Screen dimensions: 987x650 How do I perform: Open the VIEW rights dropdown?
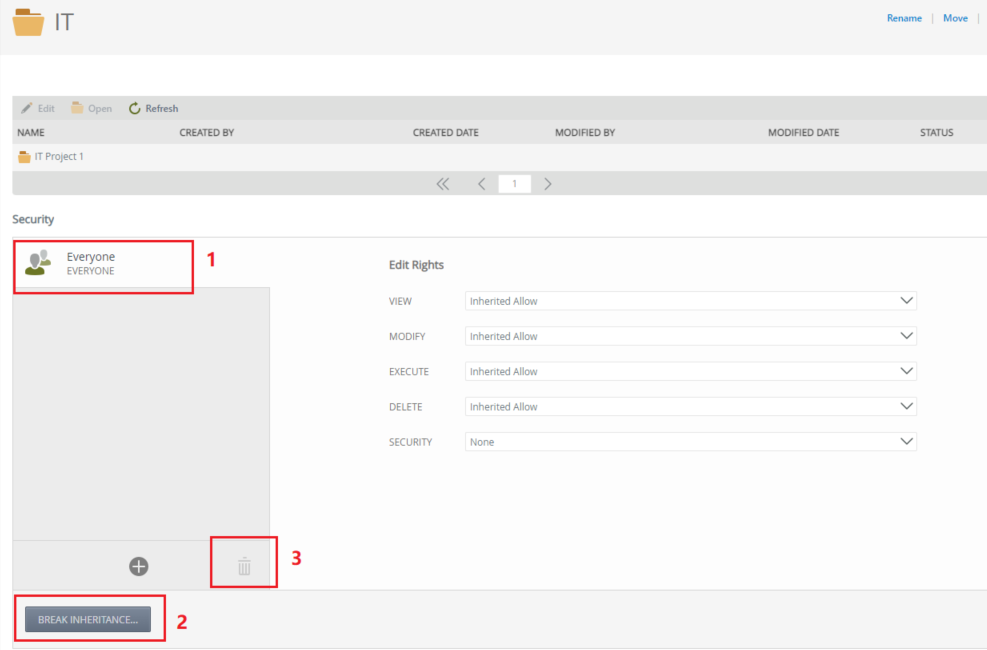[690, 301]
